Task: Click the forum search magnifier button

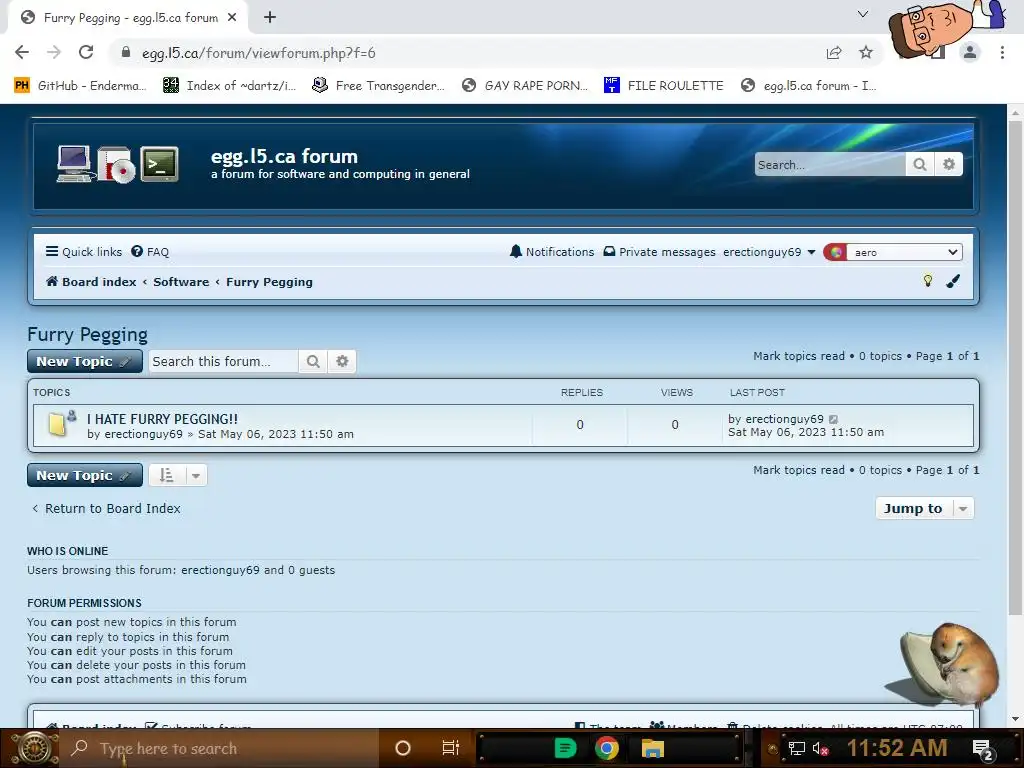Action: tap(313, 361)
